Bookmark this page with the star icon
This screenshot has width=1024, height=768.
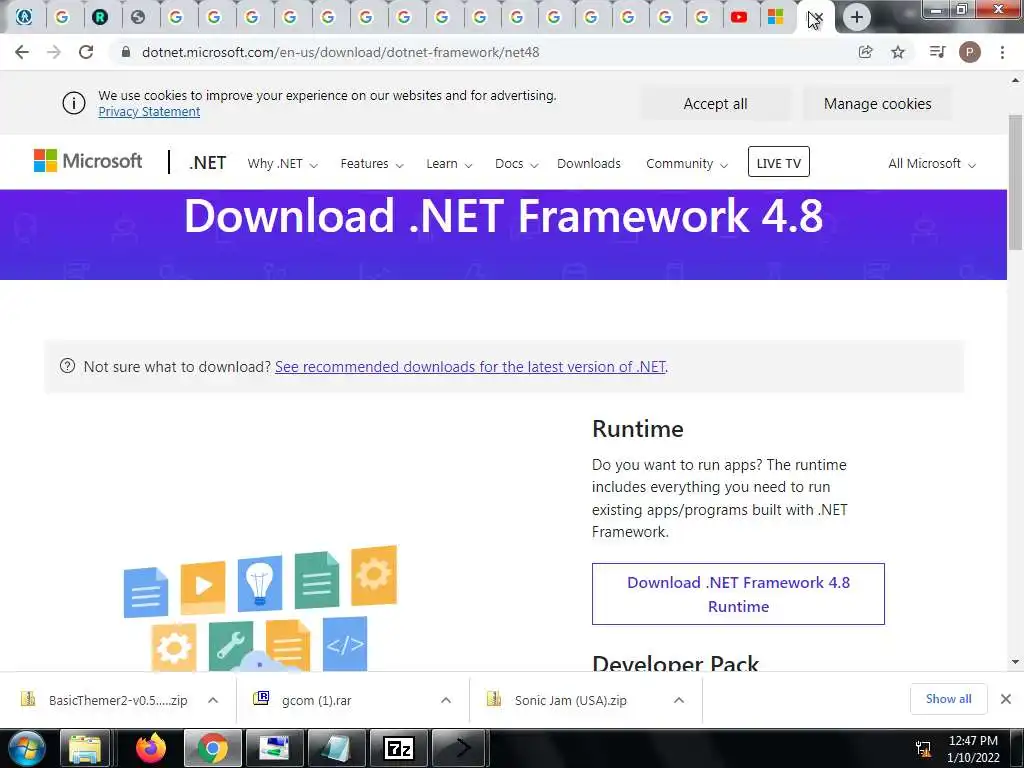[898, 52]
